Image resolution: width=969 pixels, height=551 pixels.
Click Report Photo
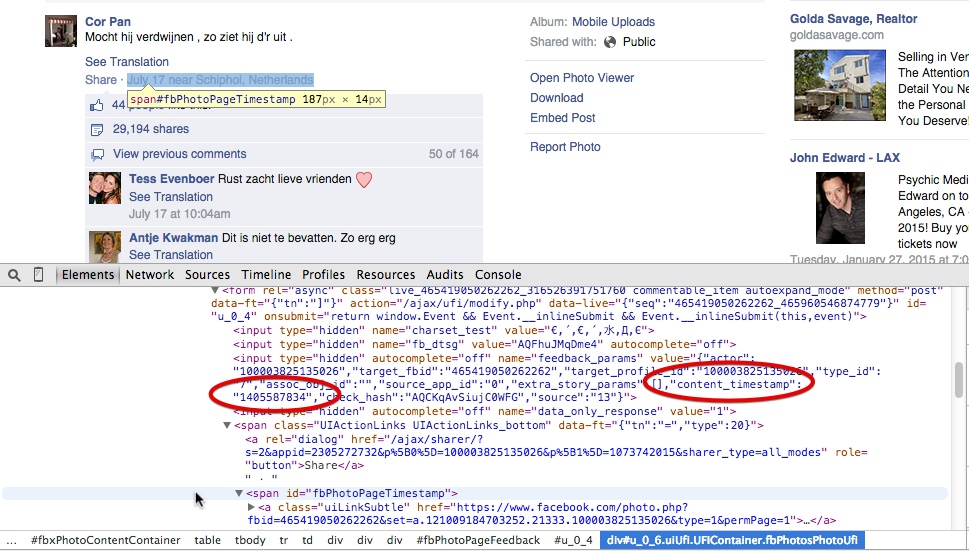(565, 147)
